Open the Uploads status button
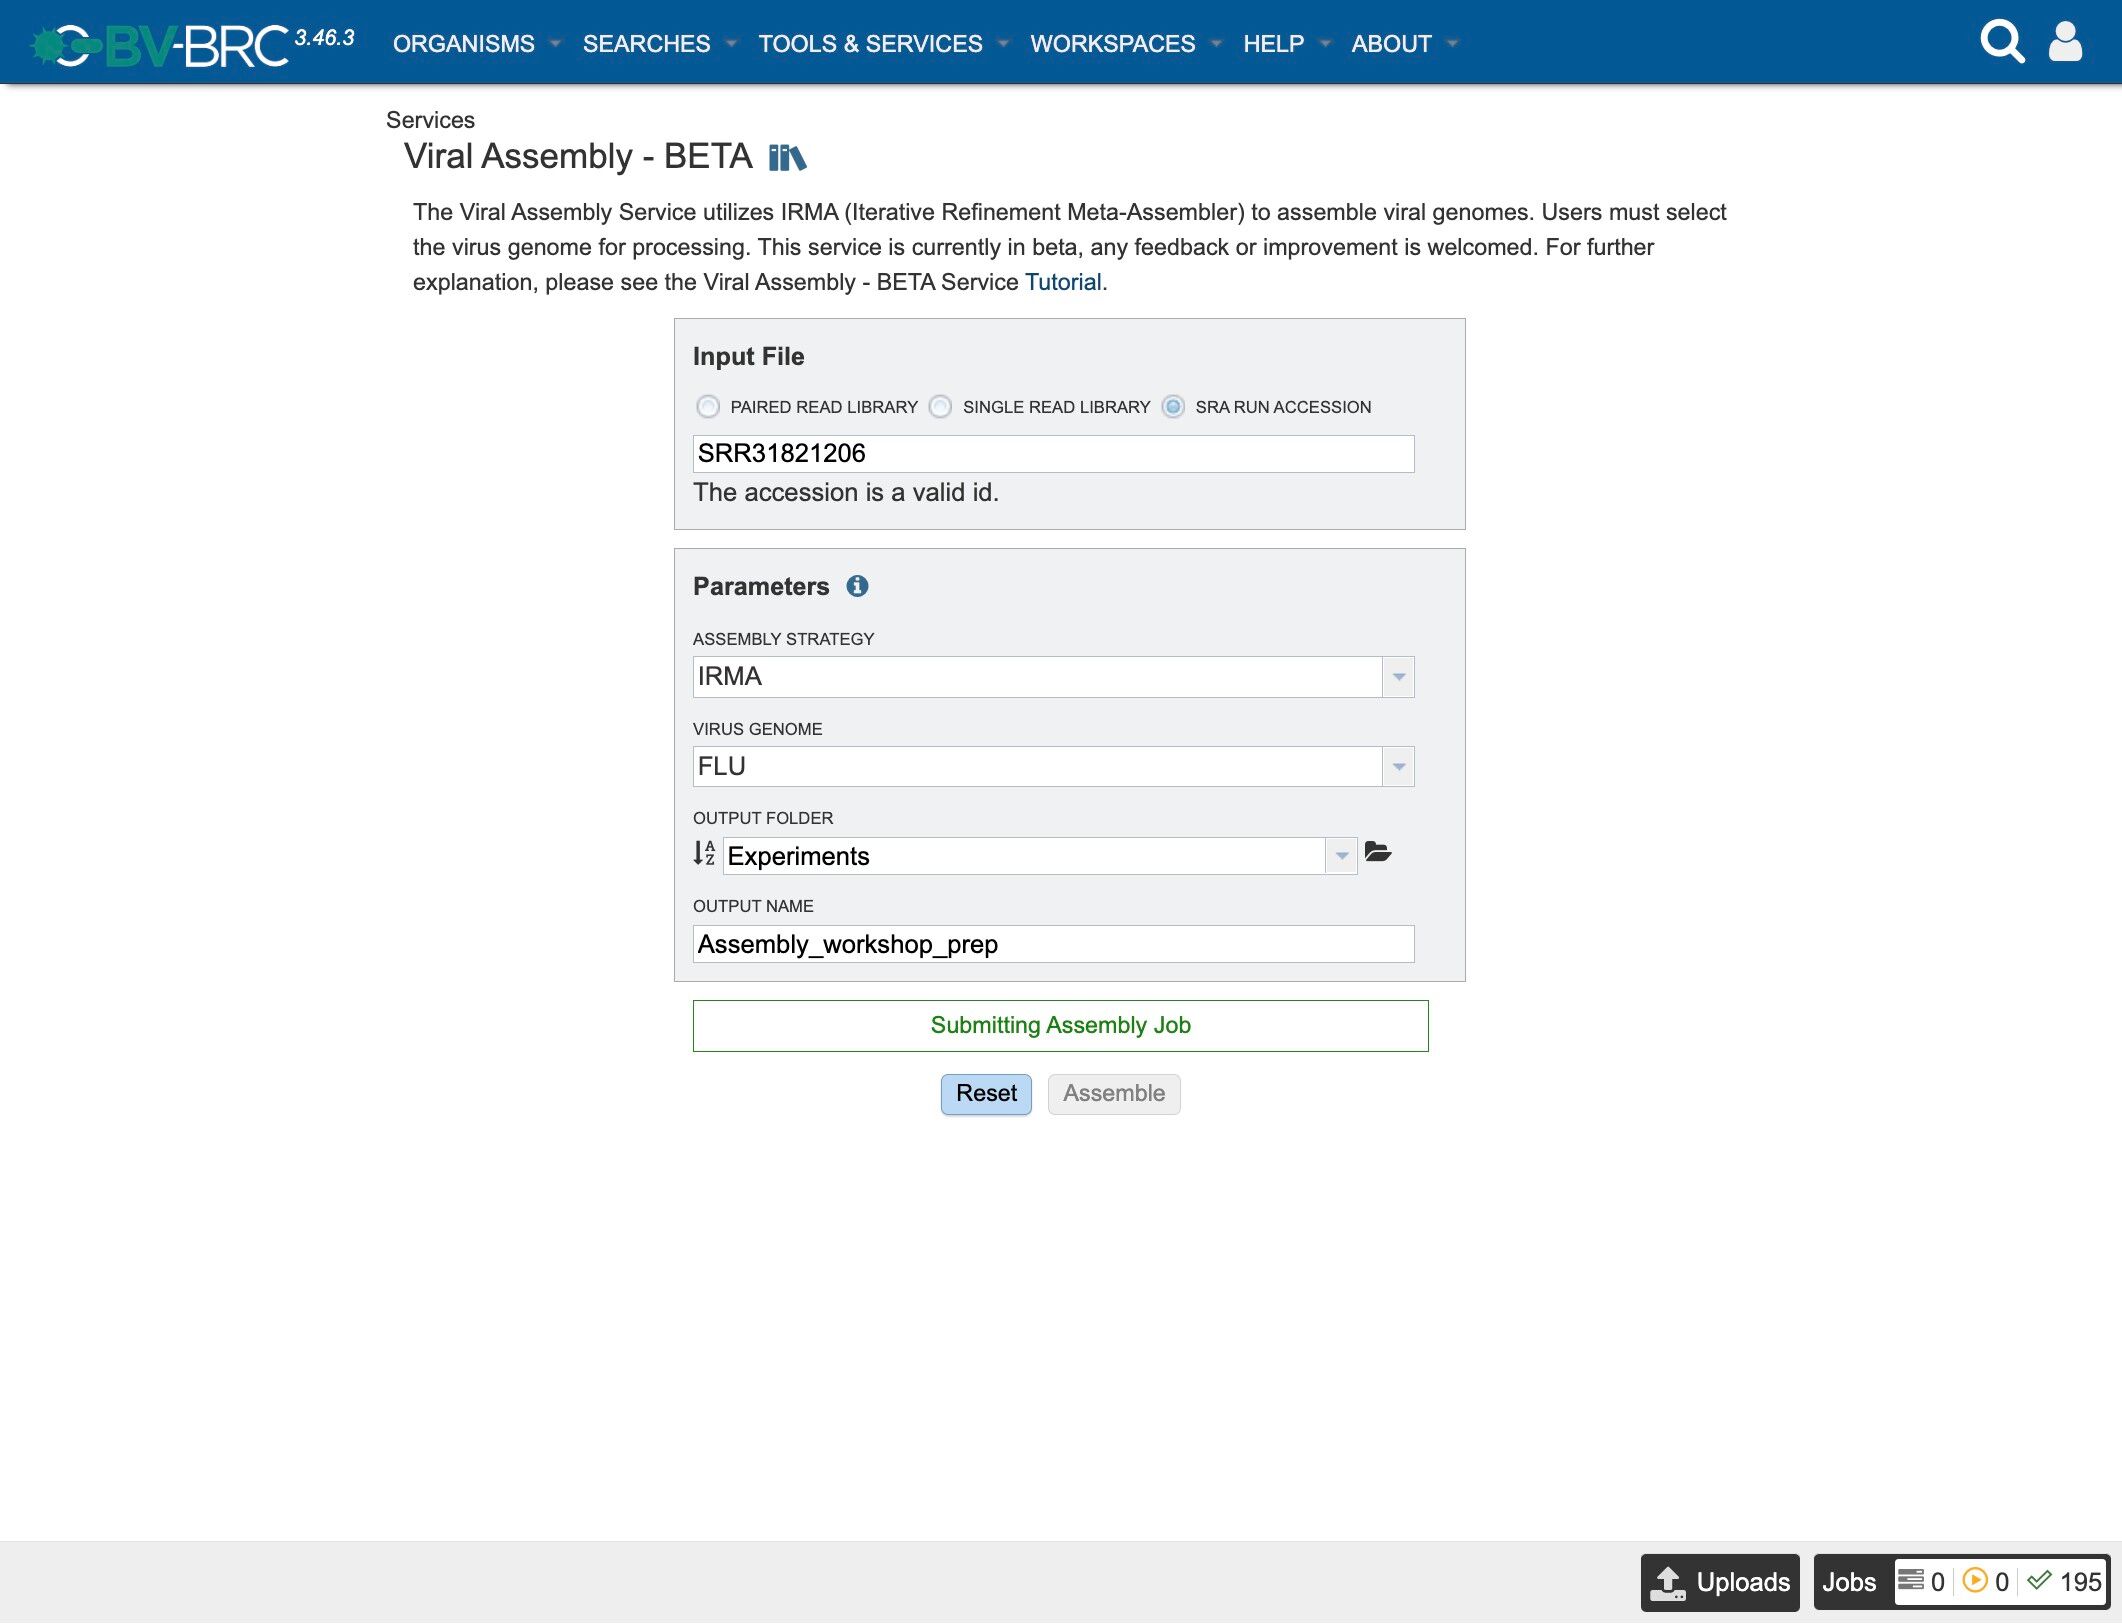The width and height of the screenshot is (2122, 1624). 1720,1582
